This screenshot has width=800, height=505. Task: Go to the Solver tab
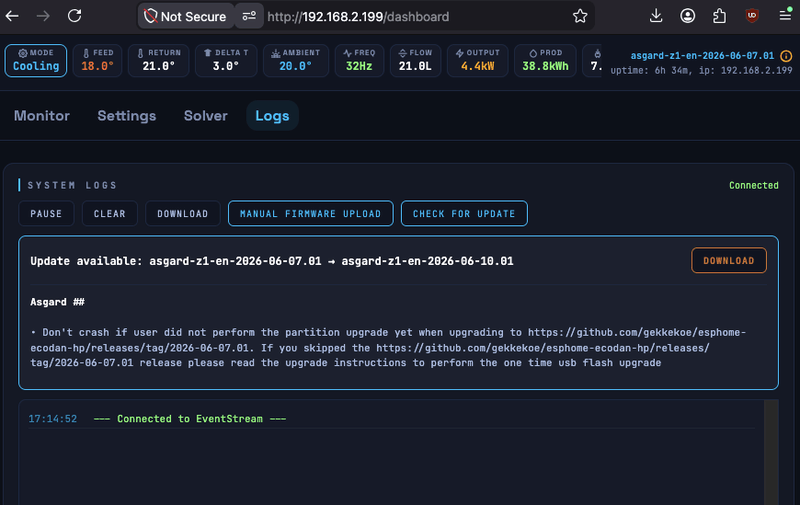206,116
